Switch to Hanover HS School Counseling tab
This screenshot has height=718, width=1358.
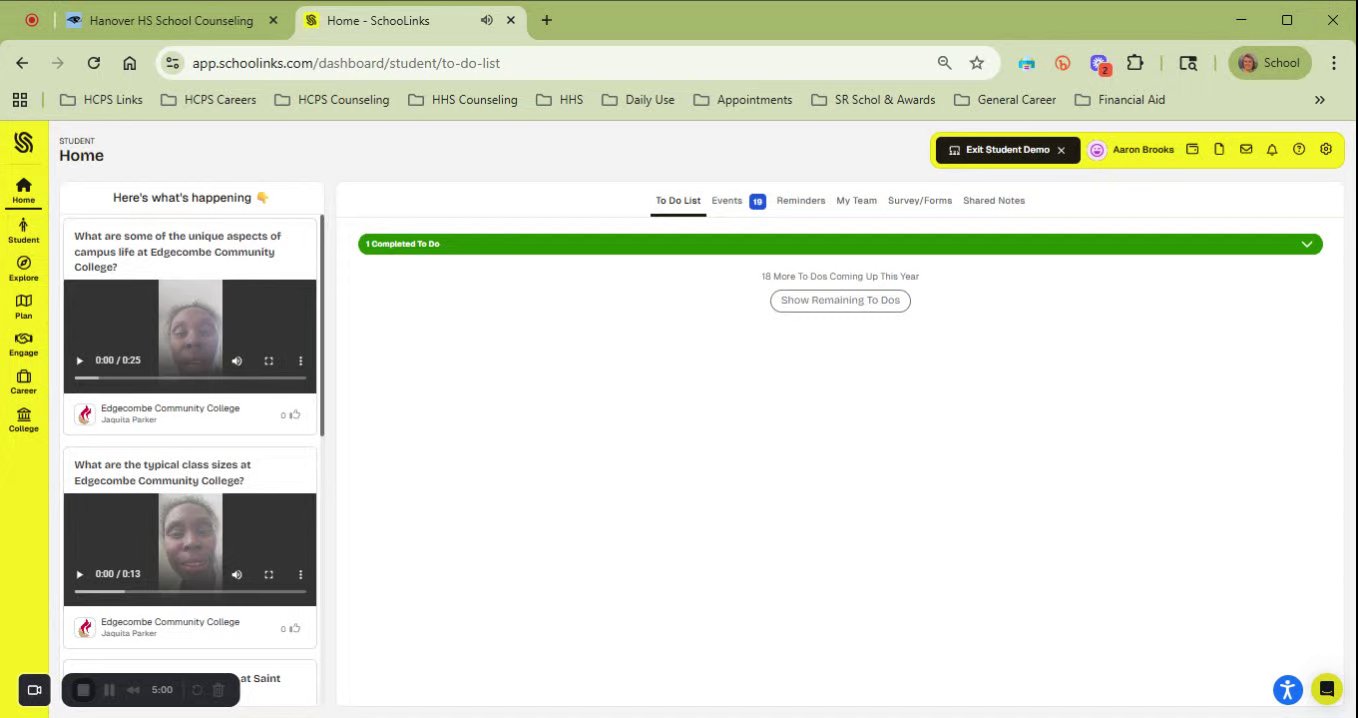(x=171, y=20)
